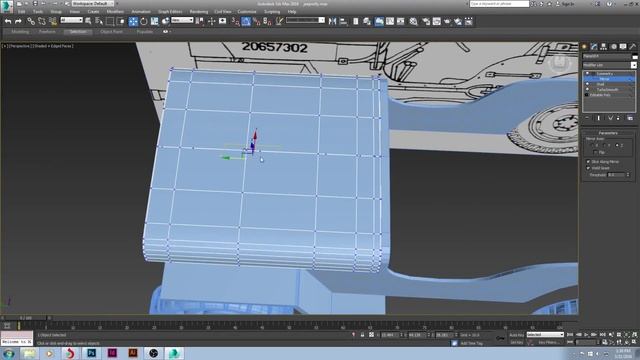Click the Mirror tool icon
Image resolution: width=640 pixels, height=360 pixels.
332,21
